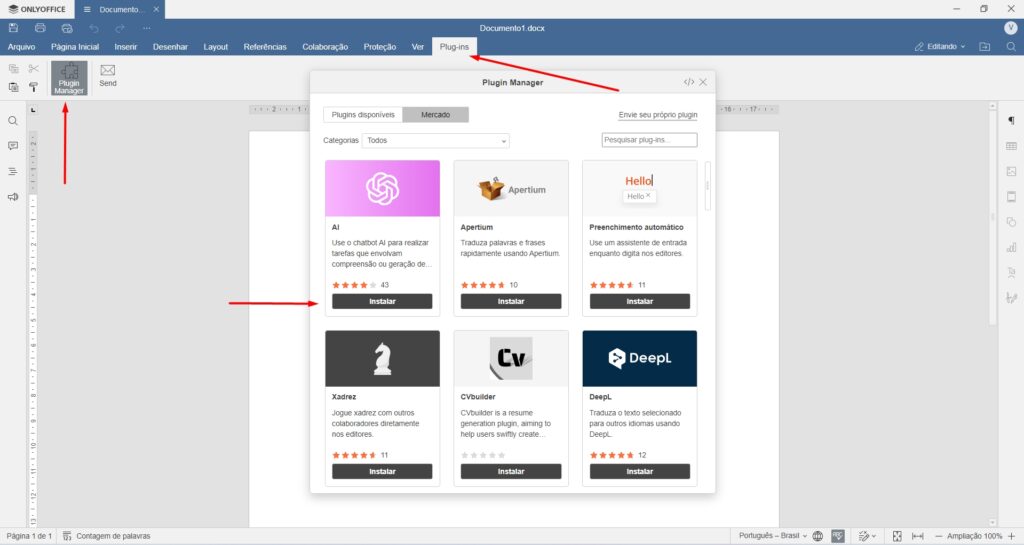Install the AI plugin
Screen dimensions: 1024x545
click(x=382, y=302)
